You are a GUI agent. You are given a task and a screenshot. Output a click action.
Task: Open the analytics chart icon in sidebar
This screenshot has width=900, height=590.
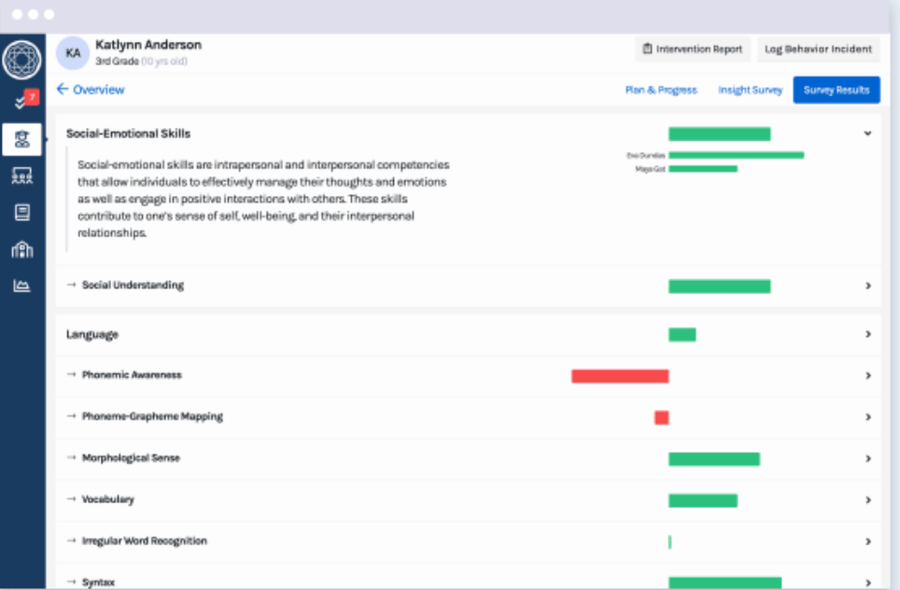coord(22,286)
